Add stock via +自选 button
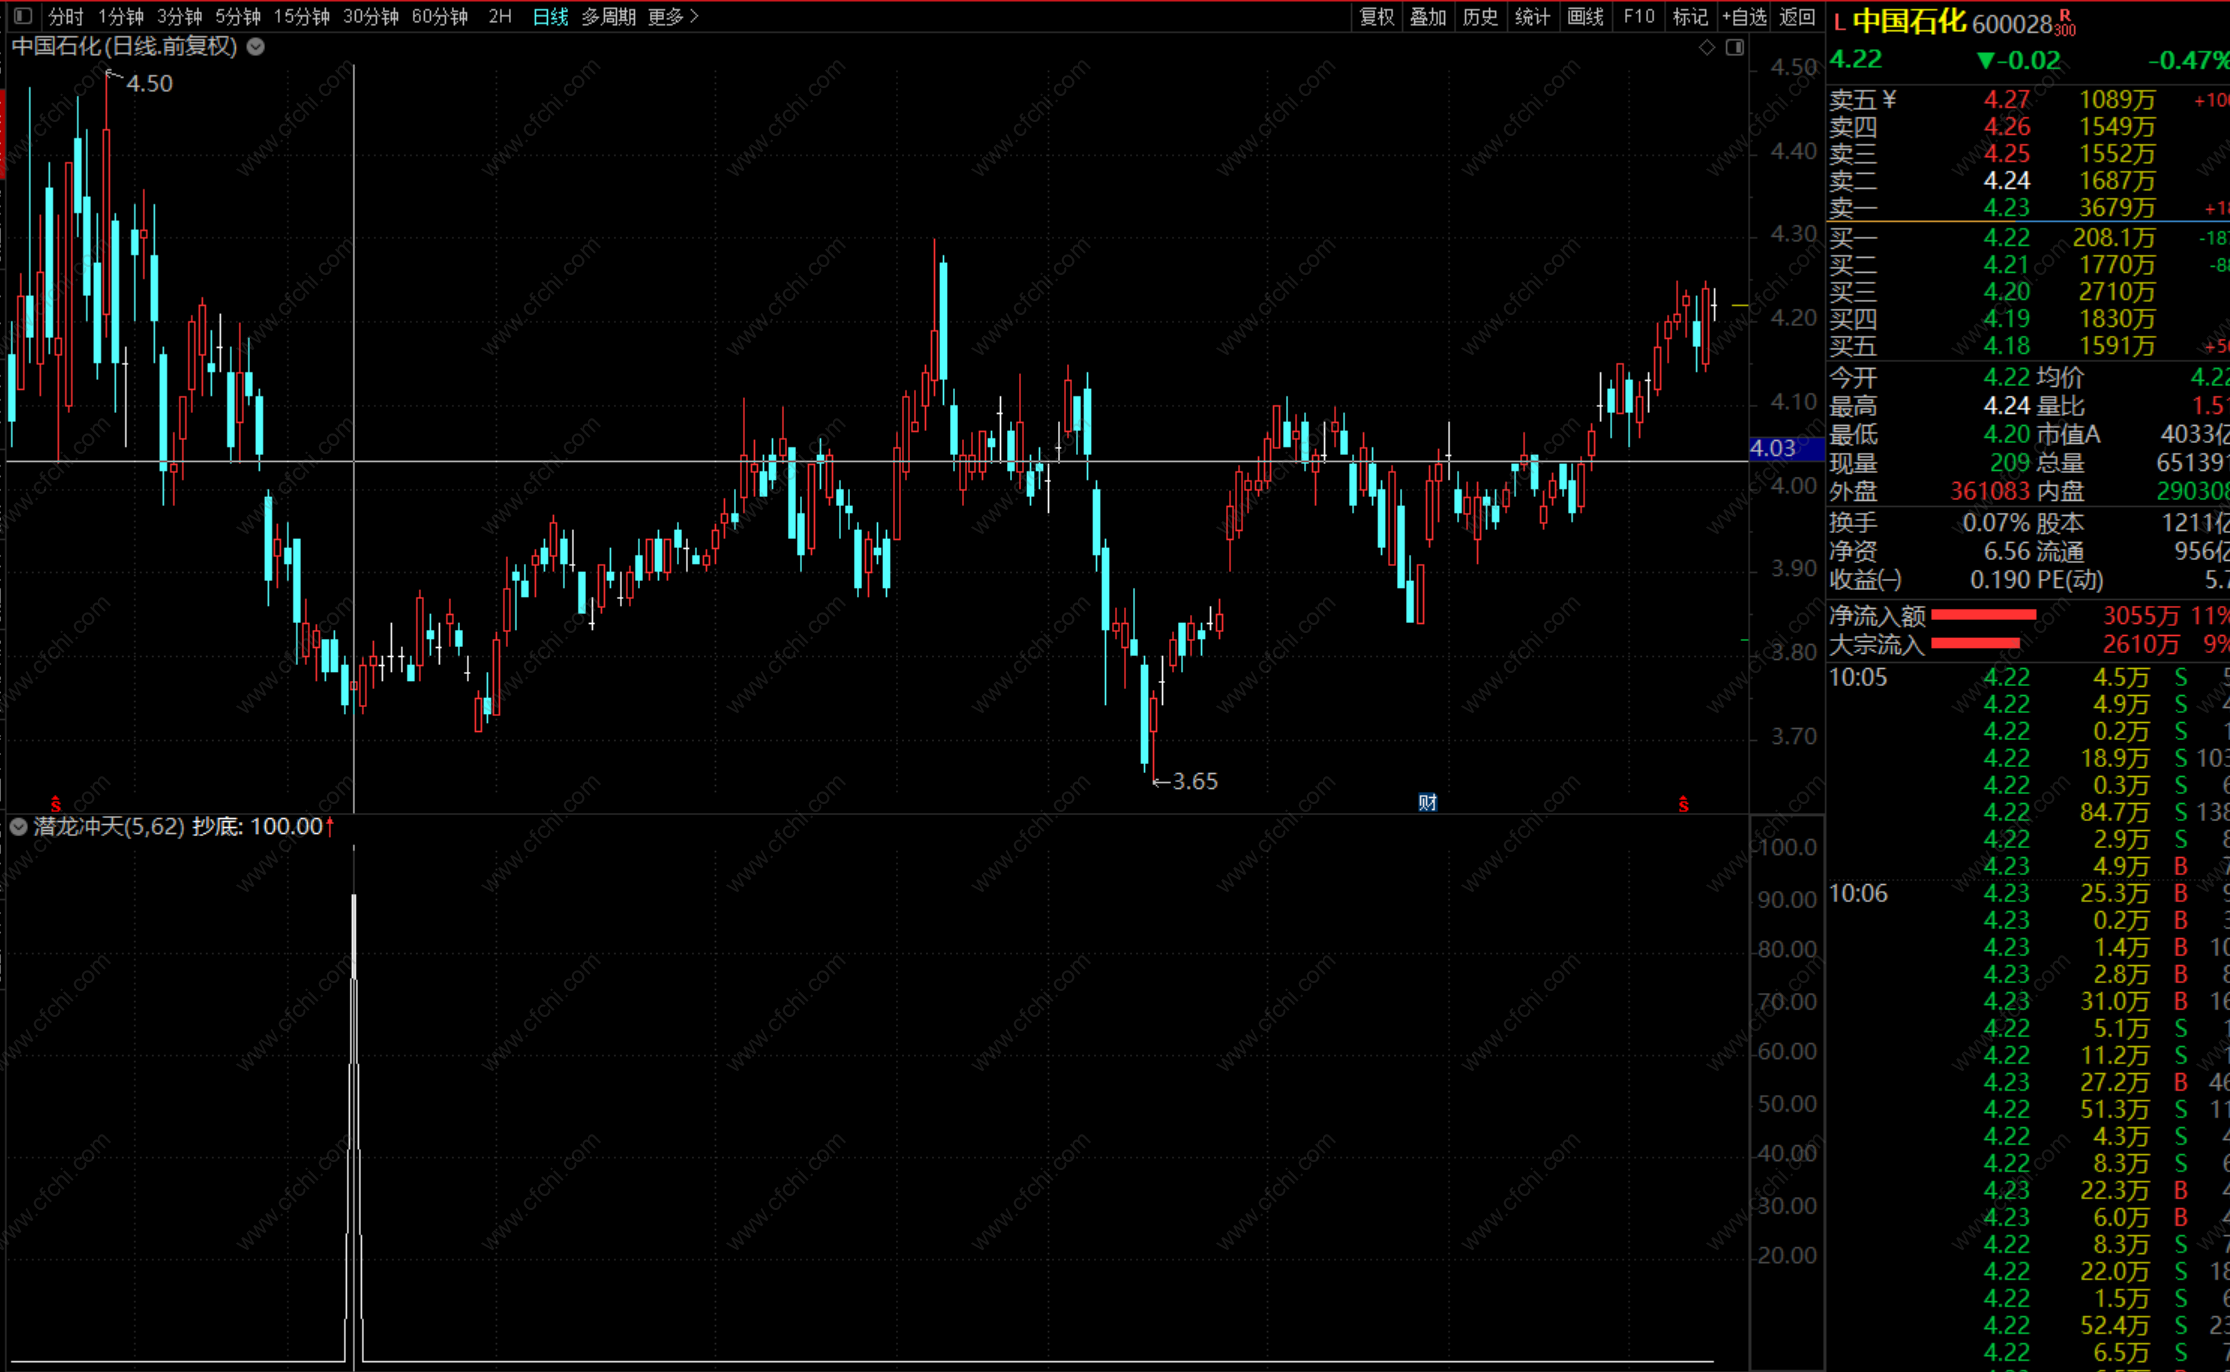2230x1372 pixels. click(1744, 16)
